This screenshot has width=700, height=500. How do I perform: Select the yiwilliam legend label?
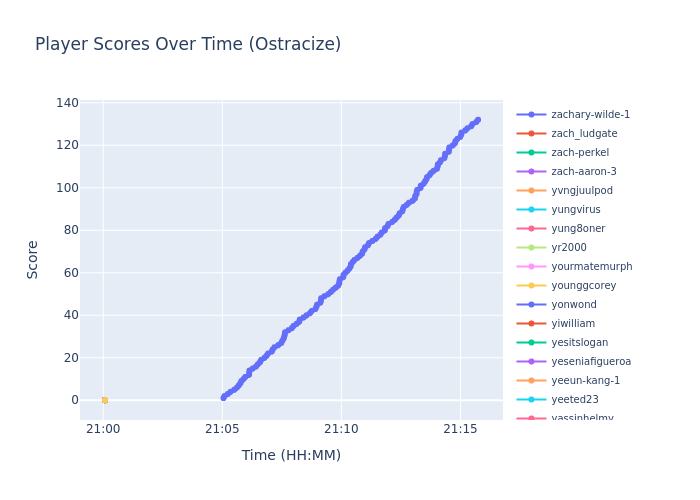coord(573,324)
